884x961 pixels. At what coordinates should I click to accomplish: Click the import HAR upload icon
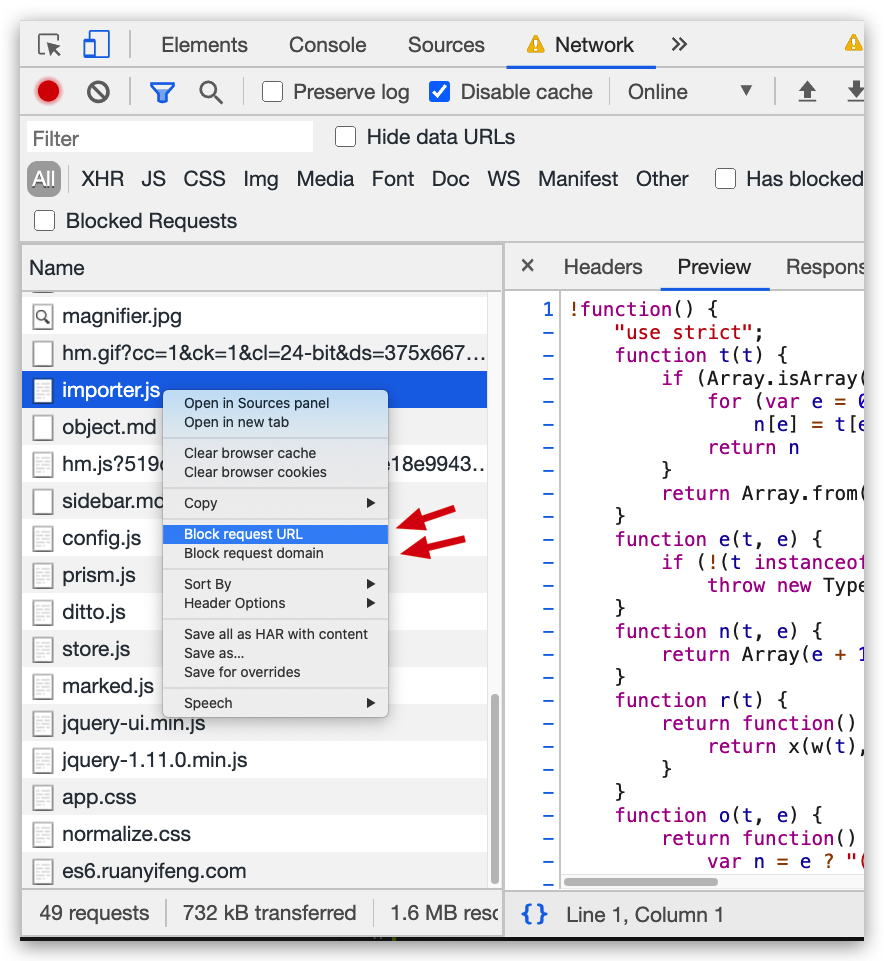coord(807,92)
